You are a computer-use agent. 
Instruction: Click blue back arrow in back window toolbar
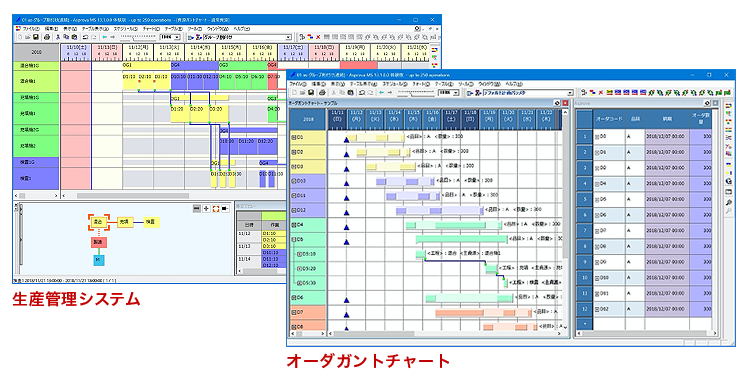click(104, 37)
